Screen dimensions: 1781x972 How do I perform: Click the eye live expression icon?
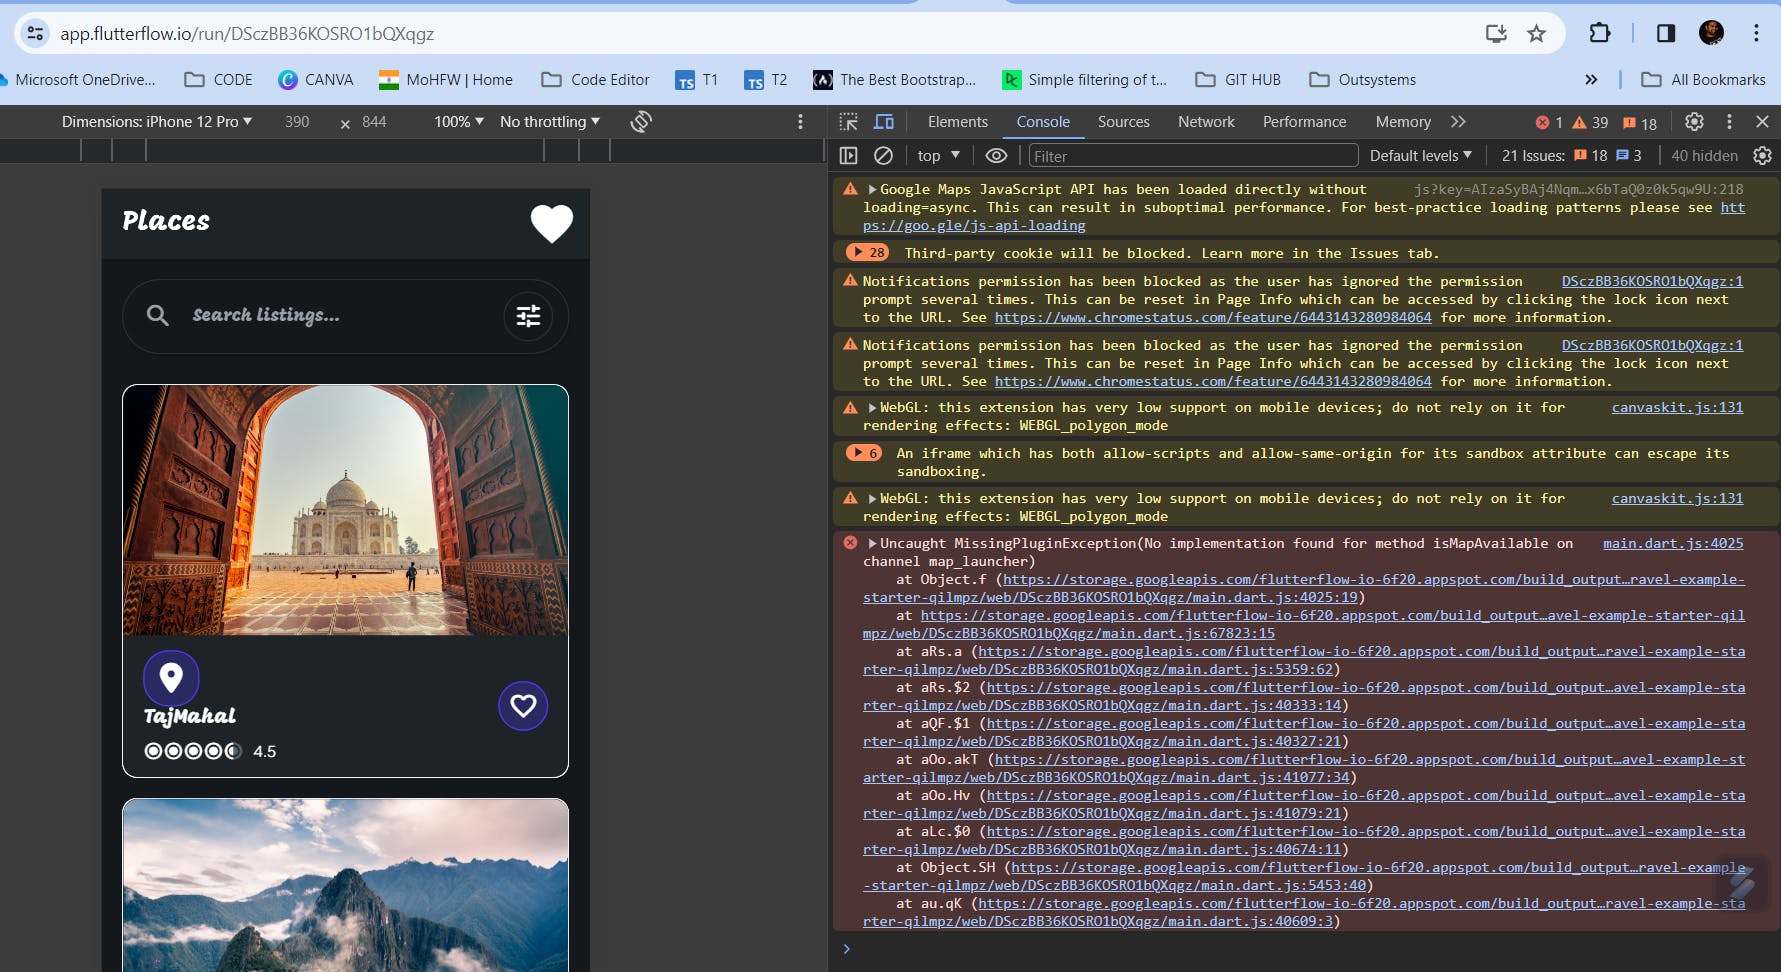click(996, 155)
